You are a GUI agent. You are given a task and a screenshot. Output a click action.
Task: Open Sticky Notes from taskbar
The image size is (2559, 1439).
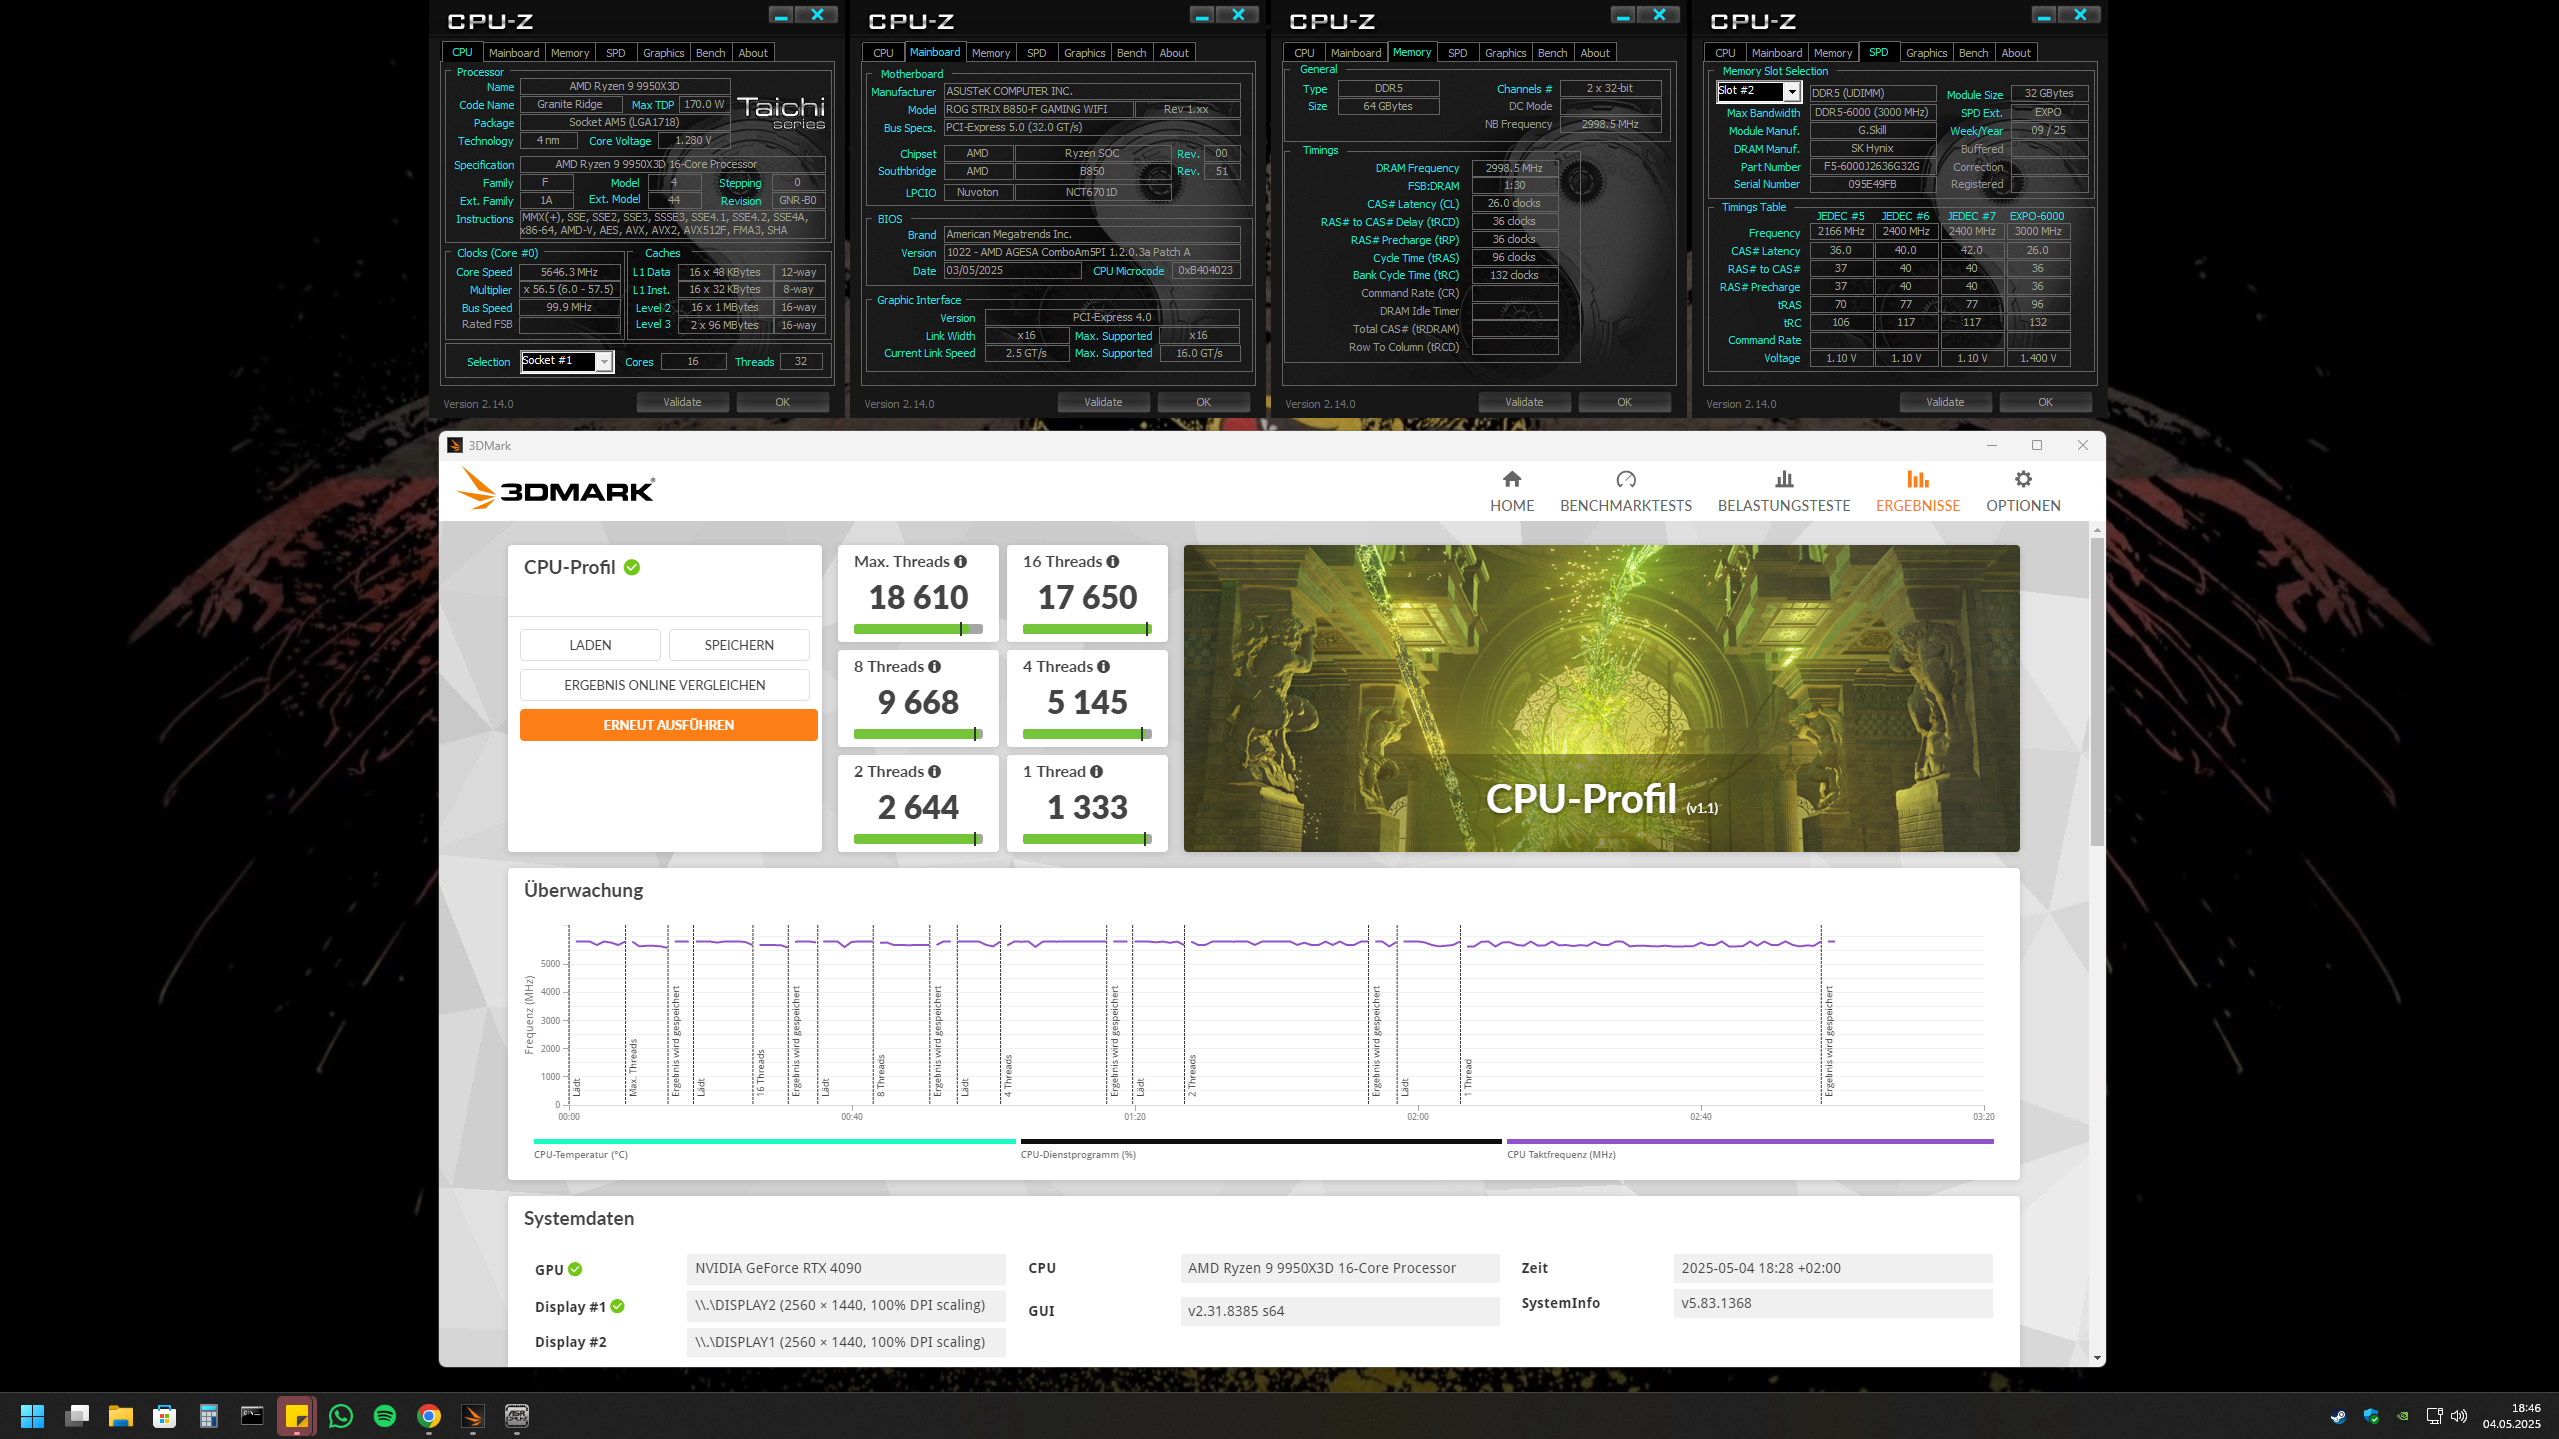(297, 1416)
